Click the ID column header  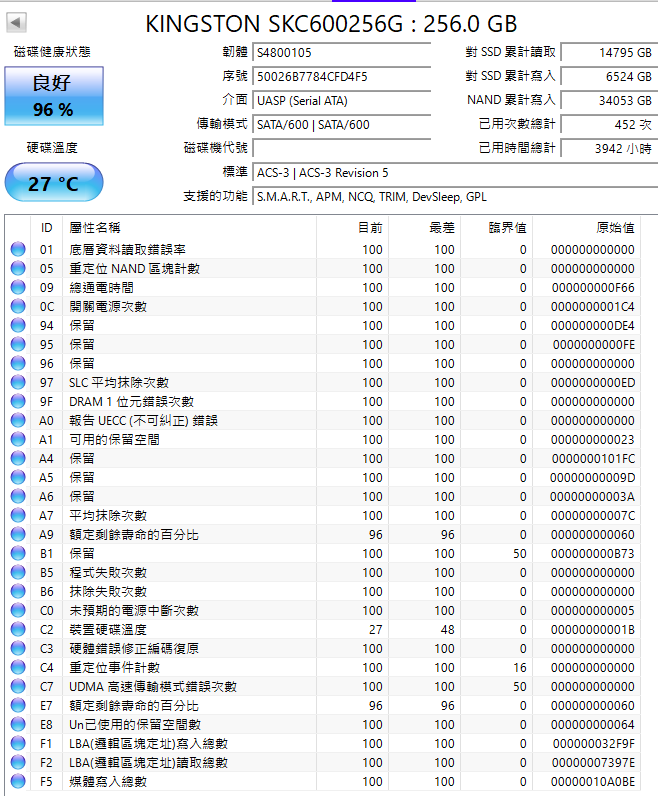[x=46, y=227]
